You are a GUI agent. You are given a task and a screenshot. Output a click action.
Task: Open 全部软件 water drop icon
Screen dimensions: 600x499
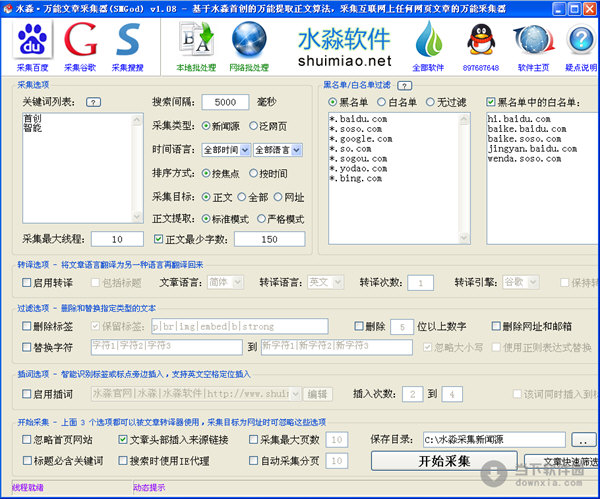pos(428,46)
